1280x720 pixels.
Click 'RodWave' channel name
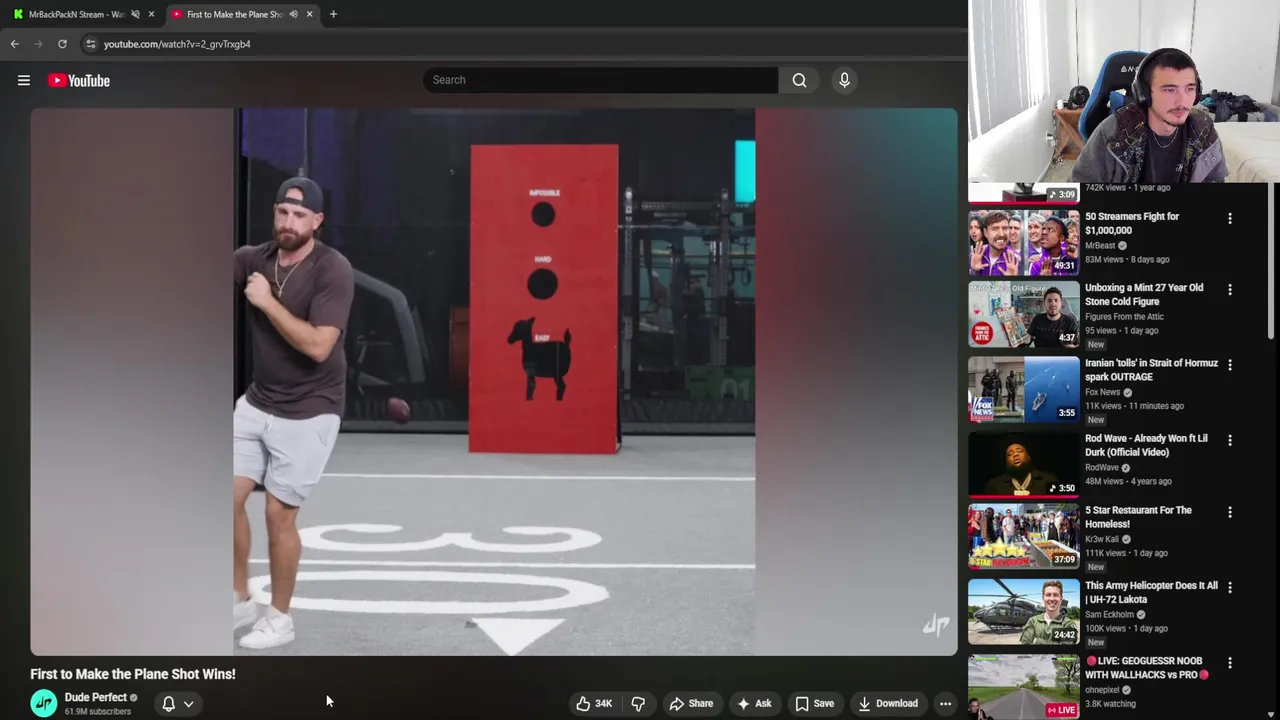1102,467
